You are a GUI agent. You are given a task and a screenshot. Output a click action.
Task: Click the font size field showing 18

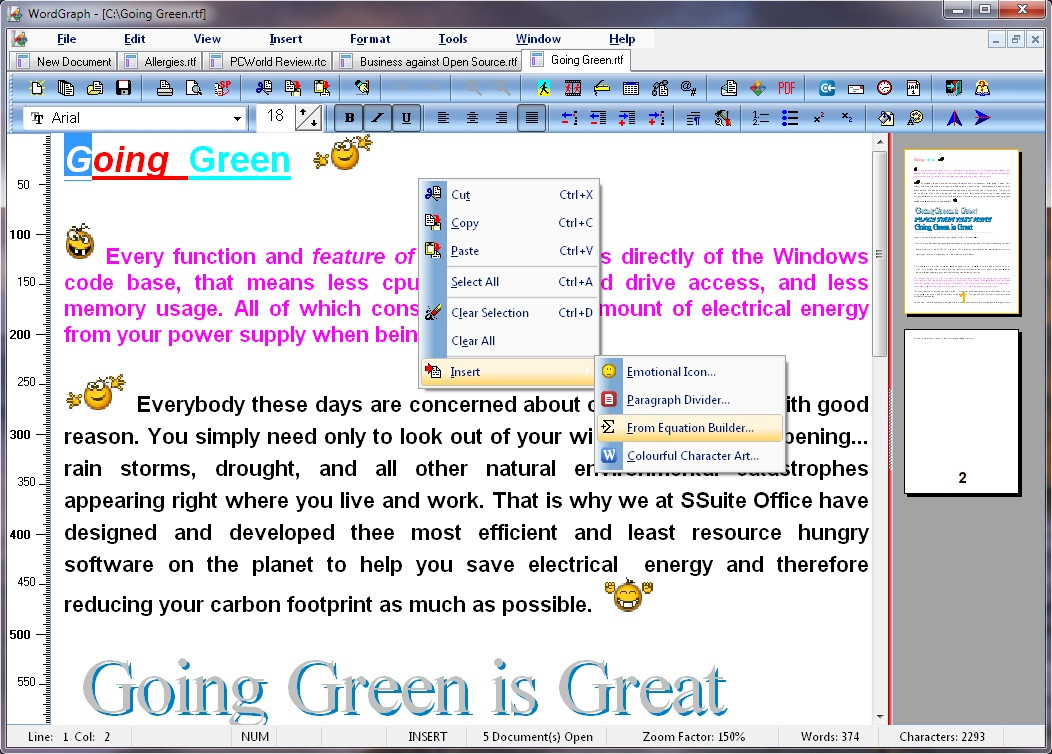click(275, 118)
